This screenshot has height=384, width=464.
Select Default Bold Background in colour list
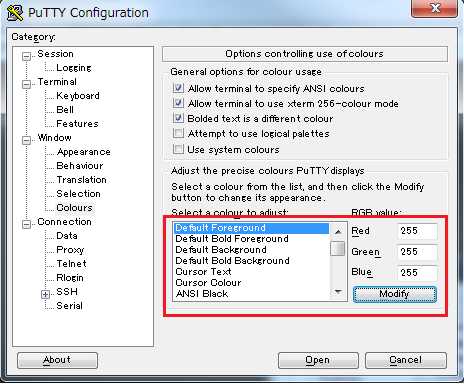coord(251,261)
